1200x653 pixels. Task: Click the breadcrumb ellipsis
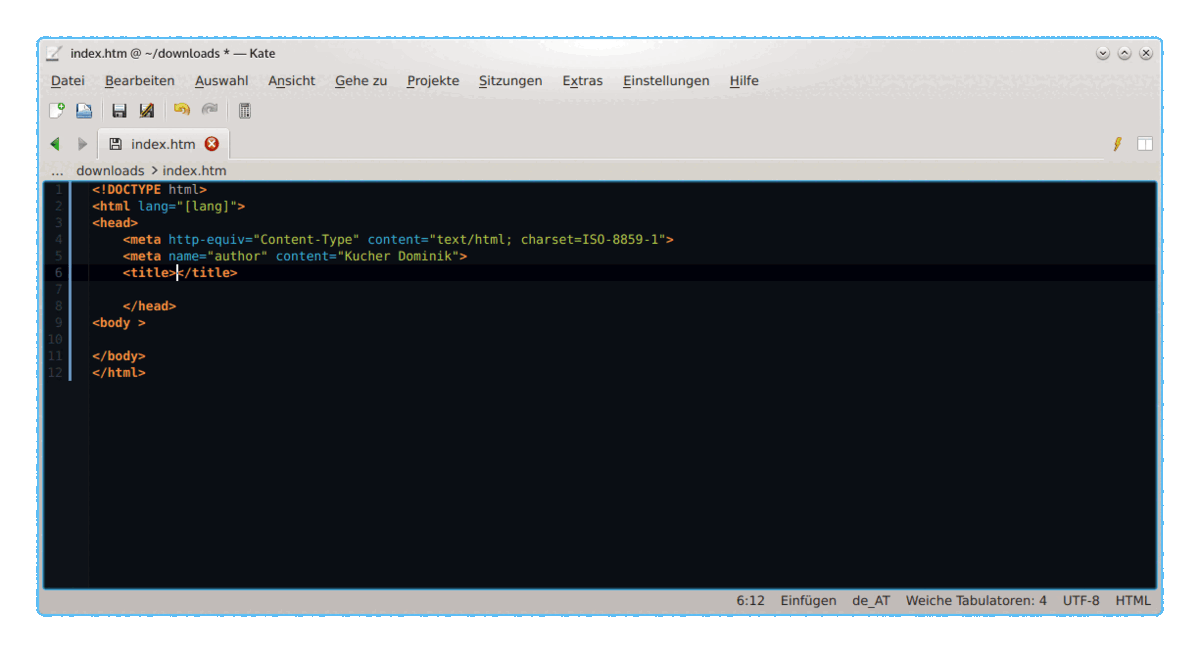pos(57,171)
